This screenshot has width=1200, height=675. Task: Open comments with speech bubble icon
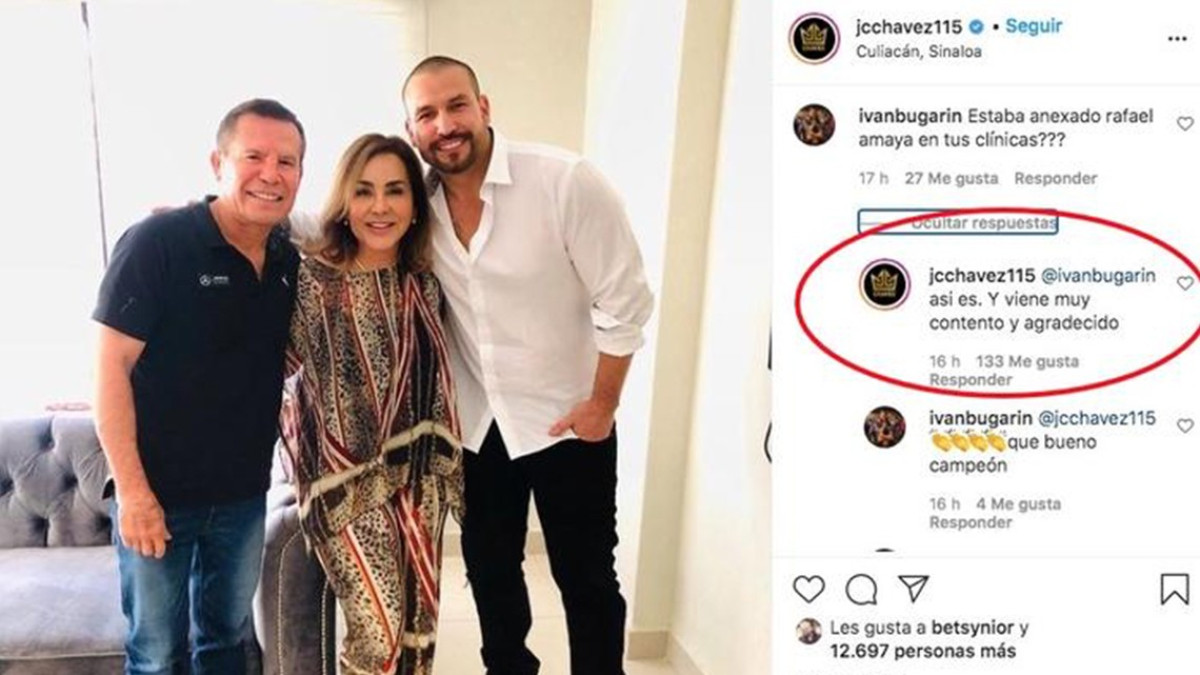point(861,589)
